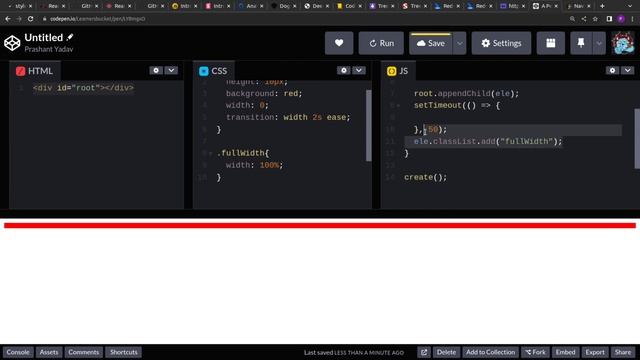This screenshot has width=640, height=360.
Task: Love this pen with heart button
Action: click(x=339, y=43)
